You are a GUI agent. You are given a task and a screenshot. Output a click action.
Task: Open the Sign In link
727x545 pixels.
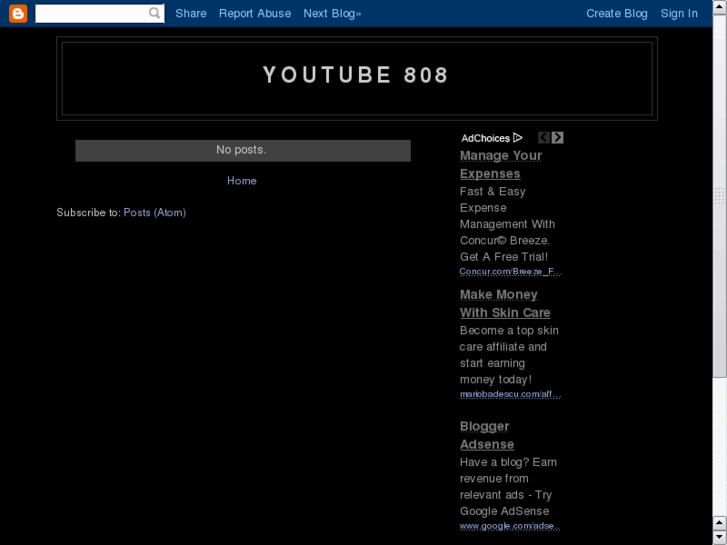click(x=679, y=13)
